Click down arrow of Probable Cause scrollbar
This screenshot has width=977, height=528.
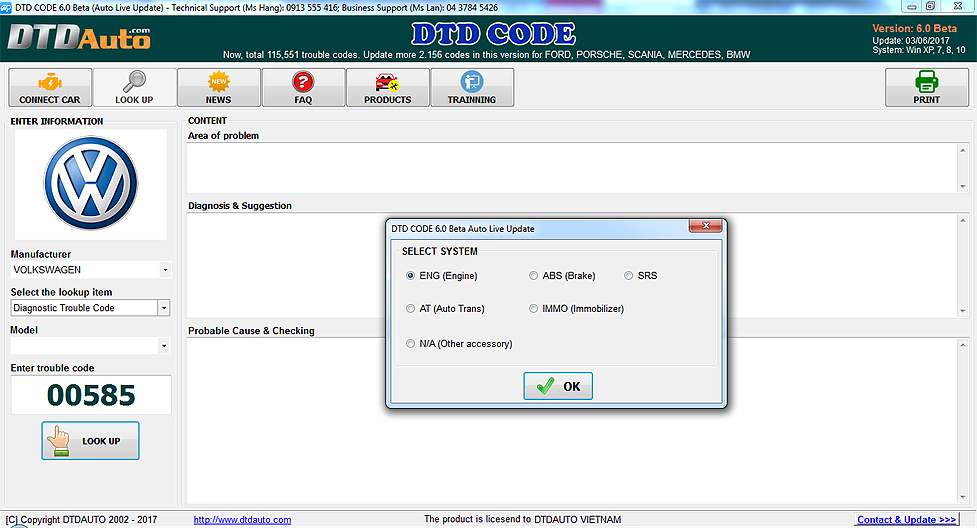point(963,497)
